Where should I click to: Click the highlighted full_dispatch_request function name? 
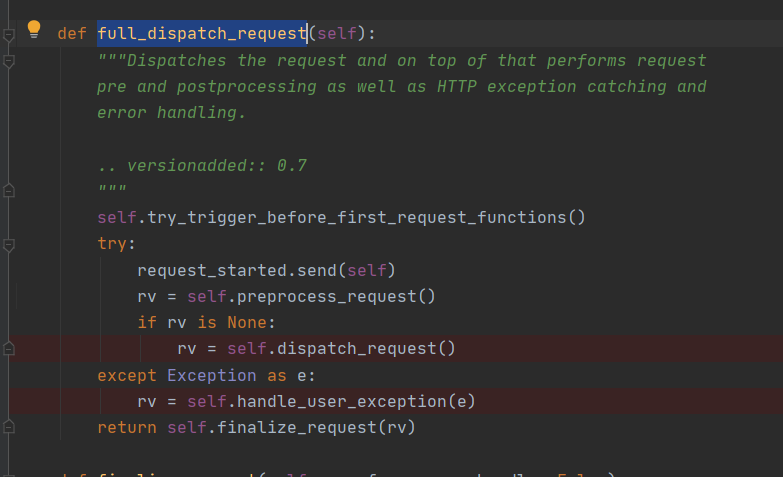[201, 34]
